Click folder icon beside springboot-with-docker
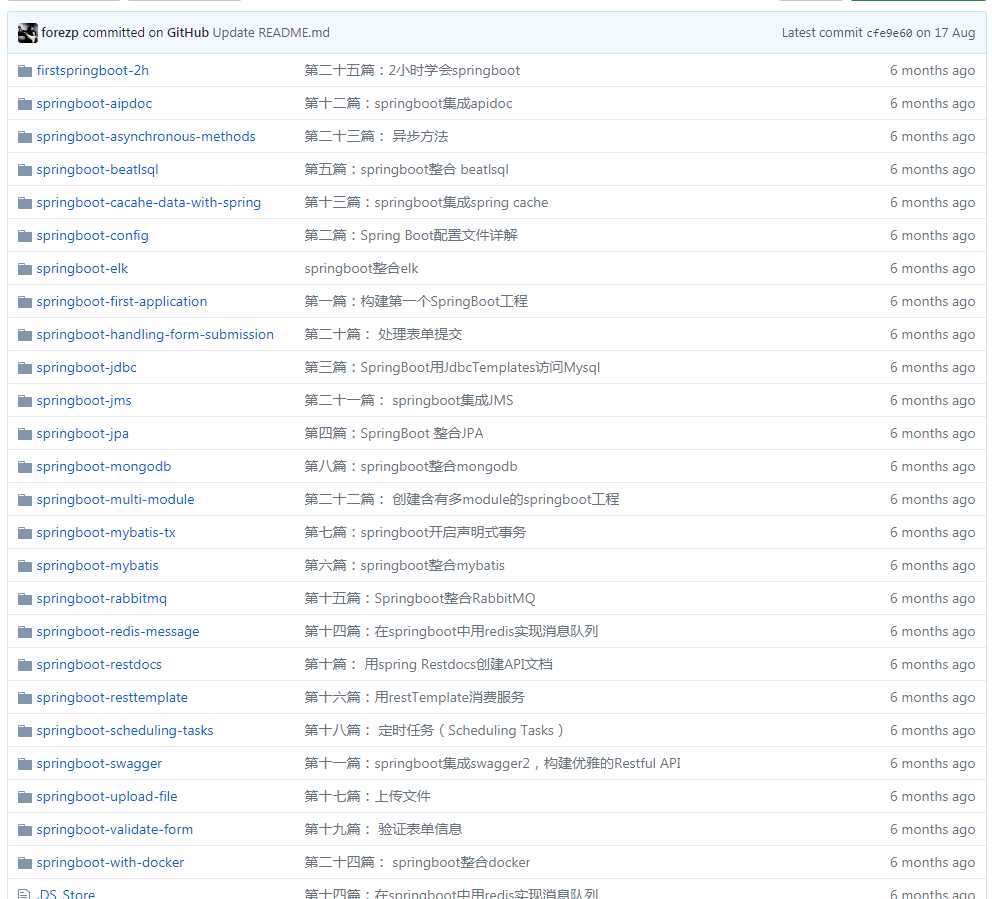992x899 pixels. point(25,863)
